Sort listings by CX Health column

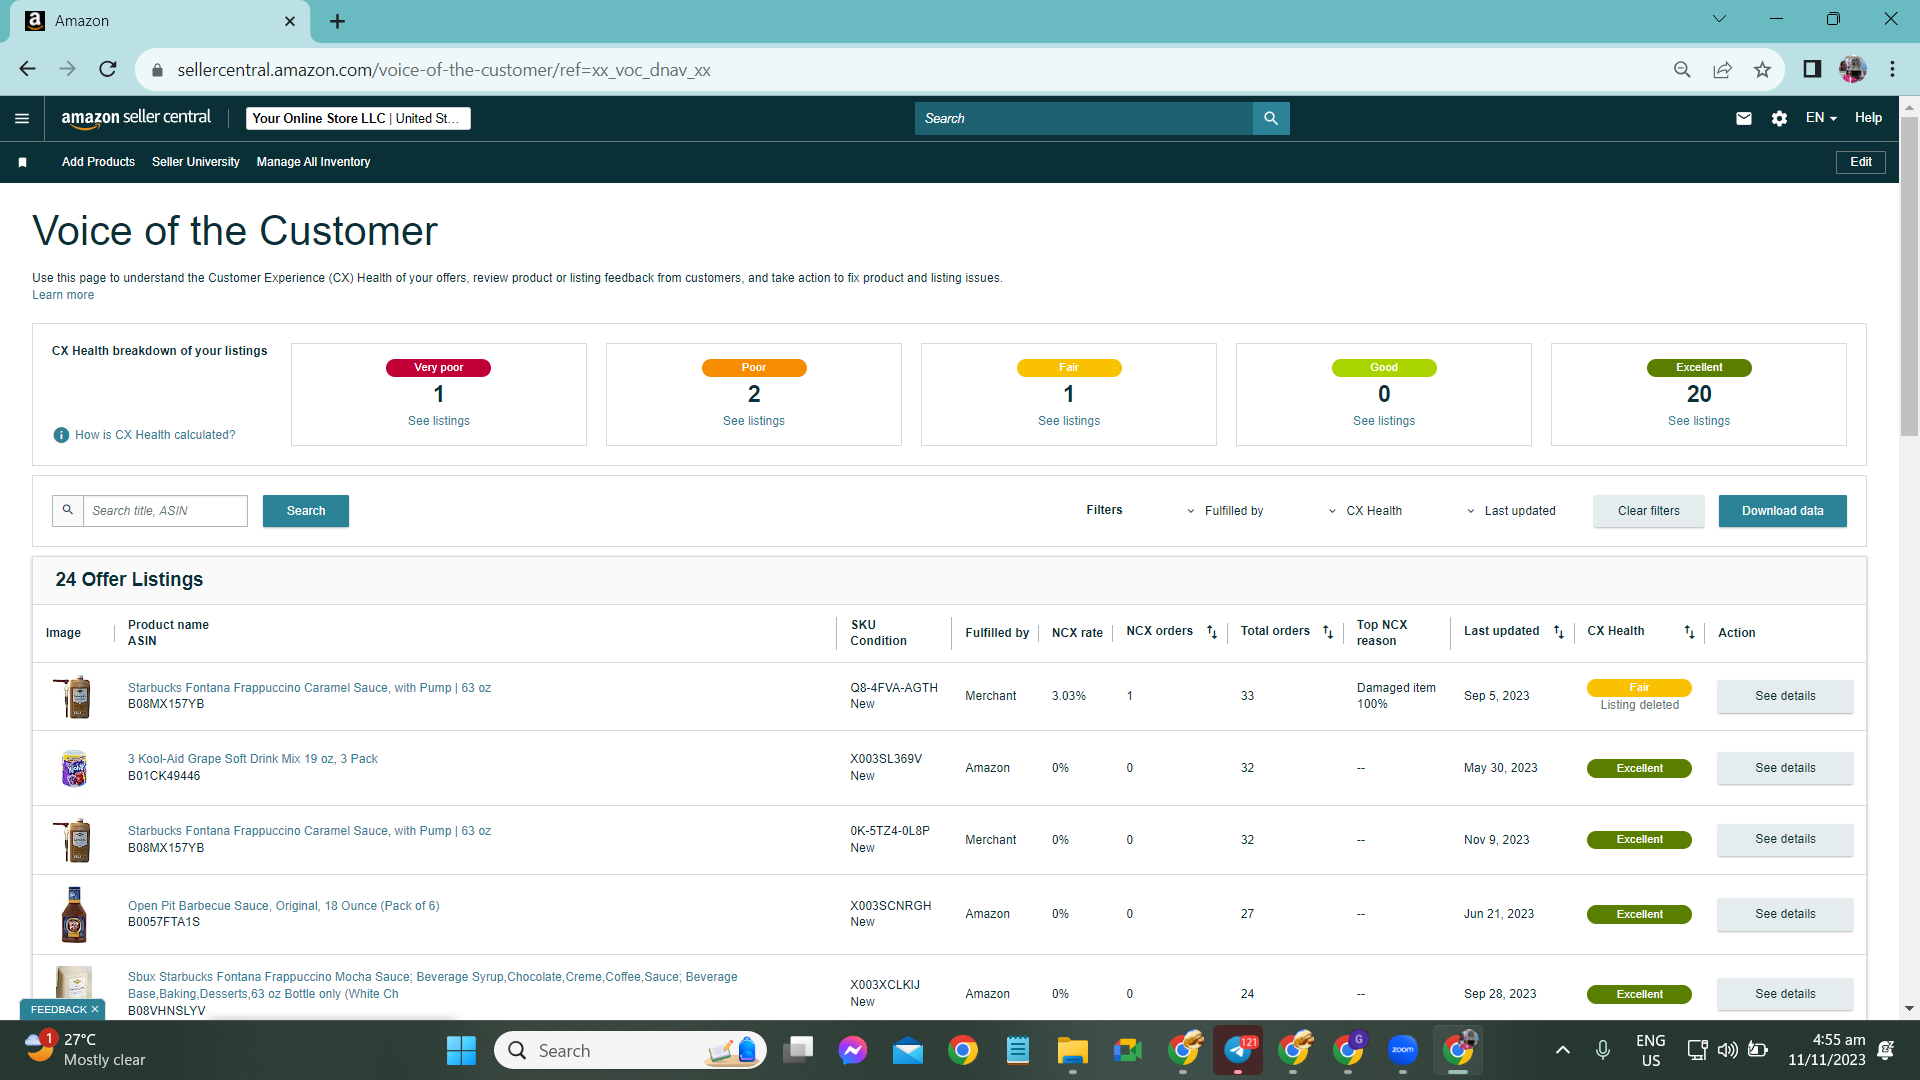[x=1689, y=632]
